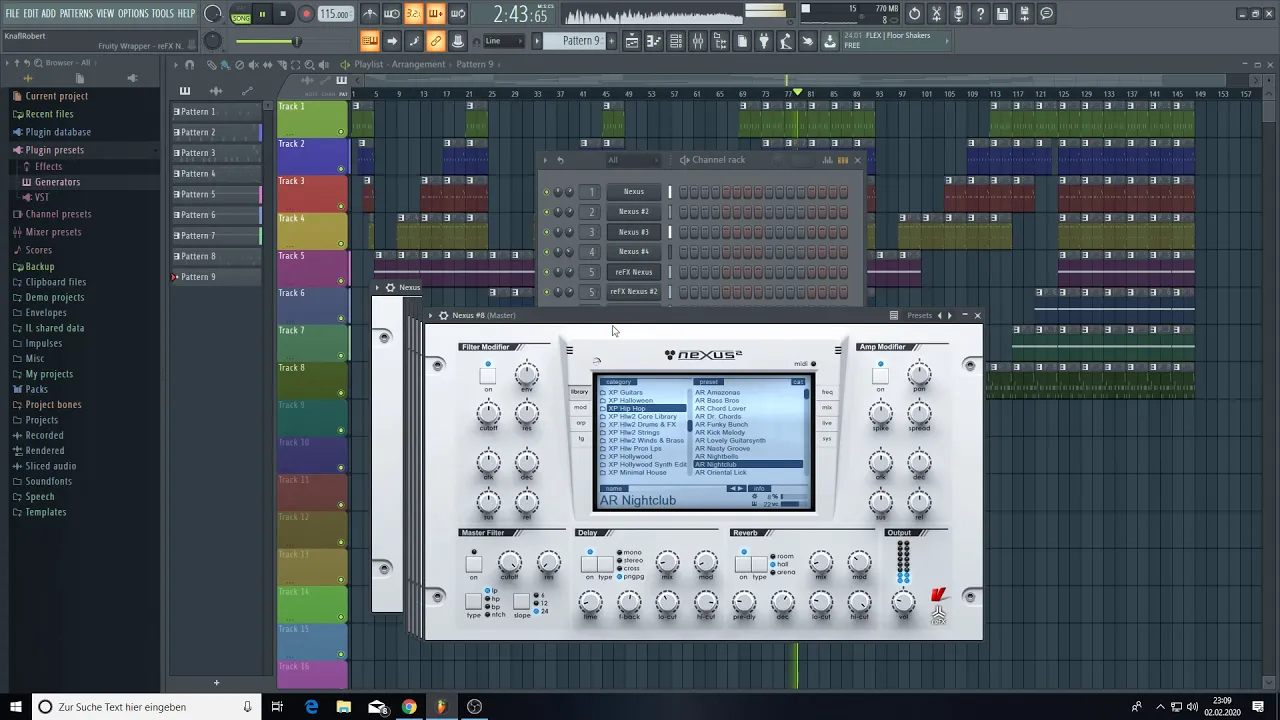
Task: Click the one-click recording microphone icon
Action: pyautogui.click(x=959, y=14)
